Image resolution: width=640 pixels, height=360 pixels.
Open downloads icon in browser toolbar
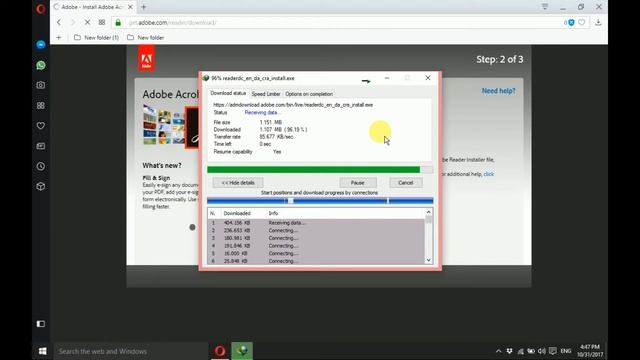598,22
